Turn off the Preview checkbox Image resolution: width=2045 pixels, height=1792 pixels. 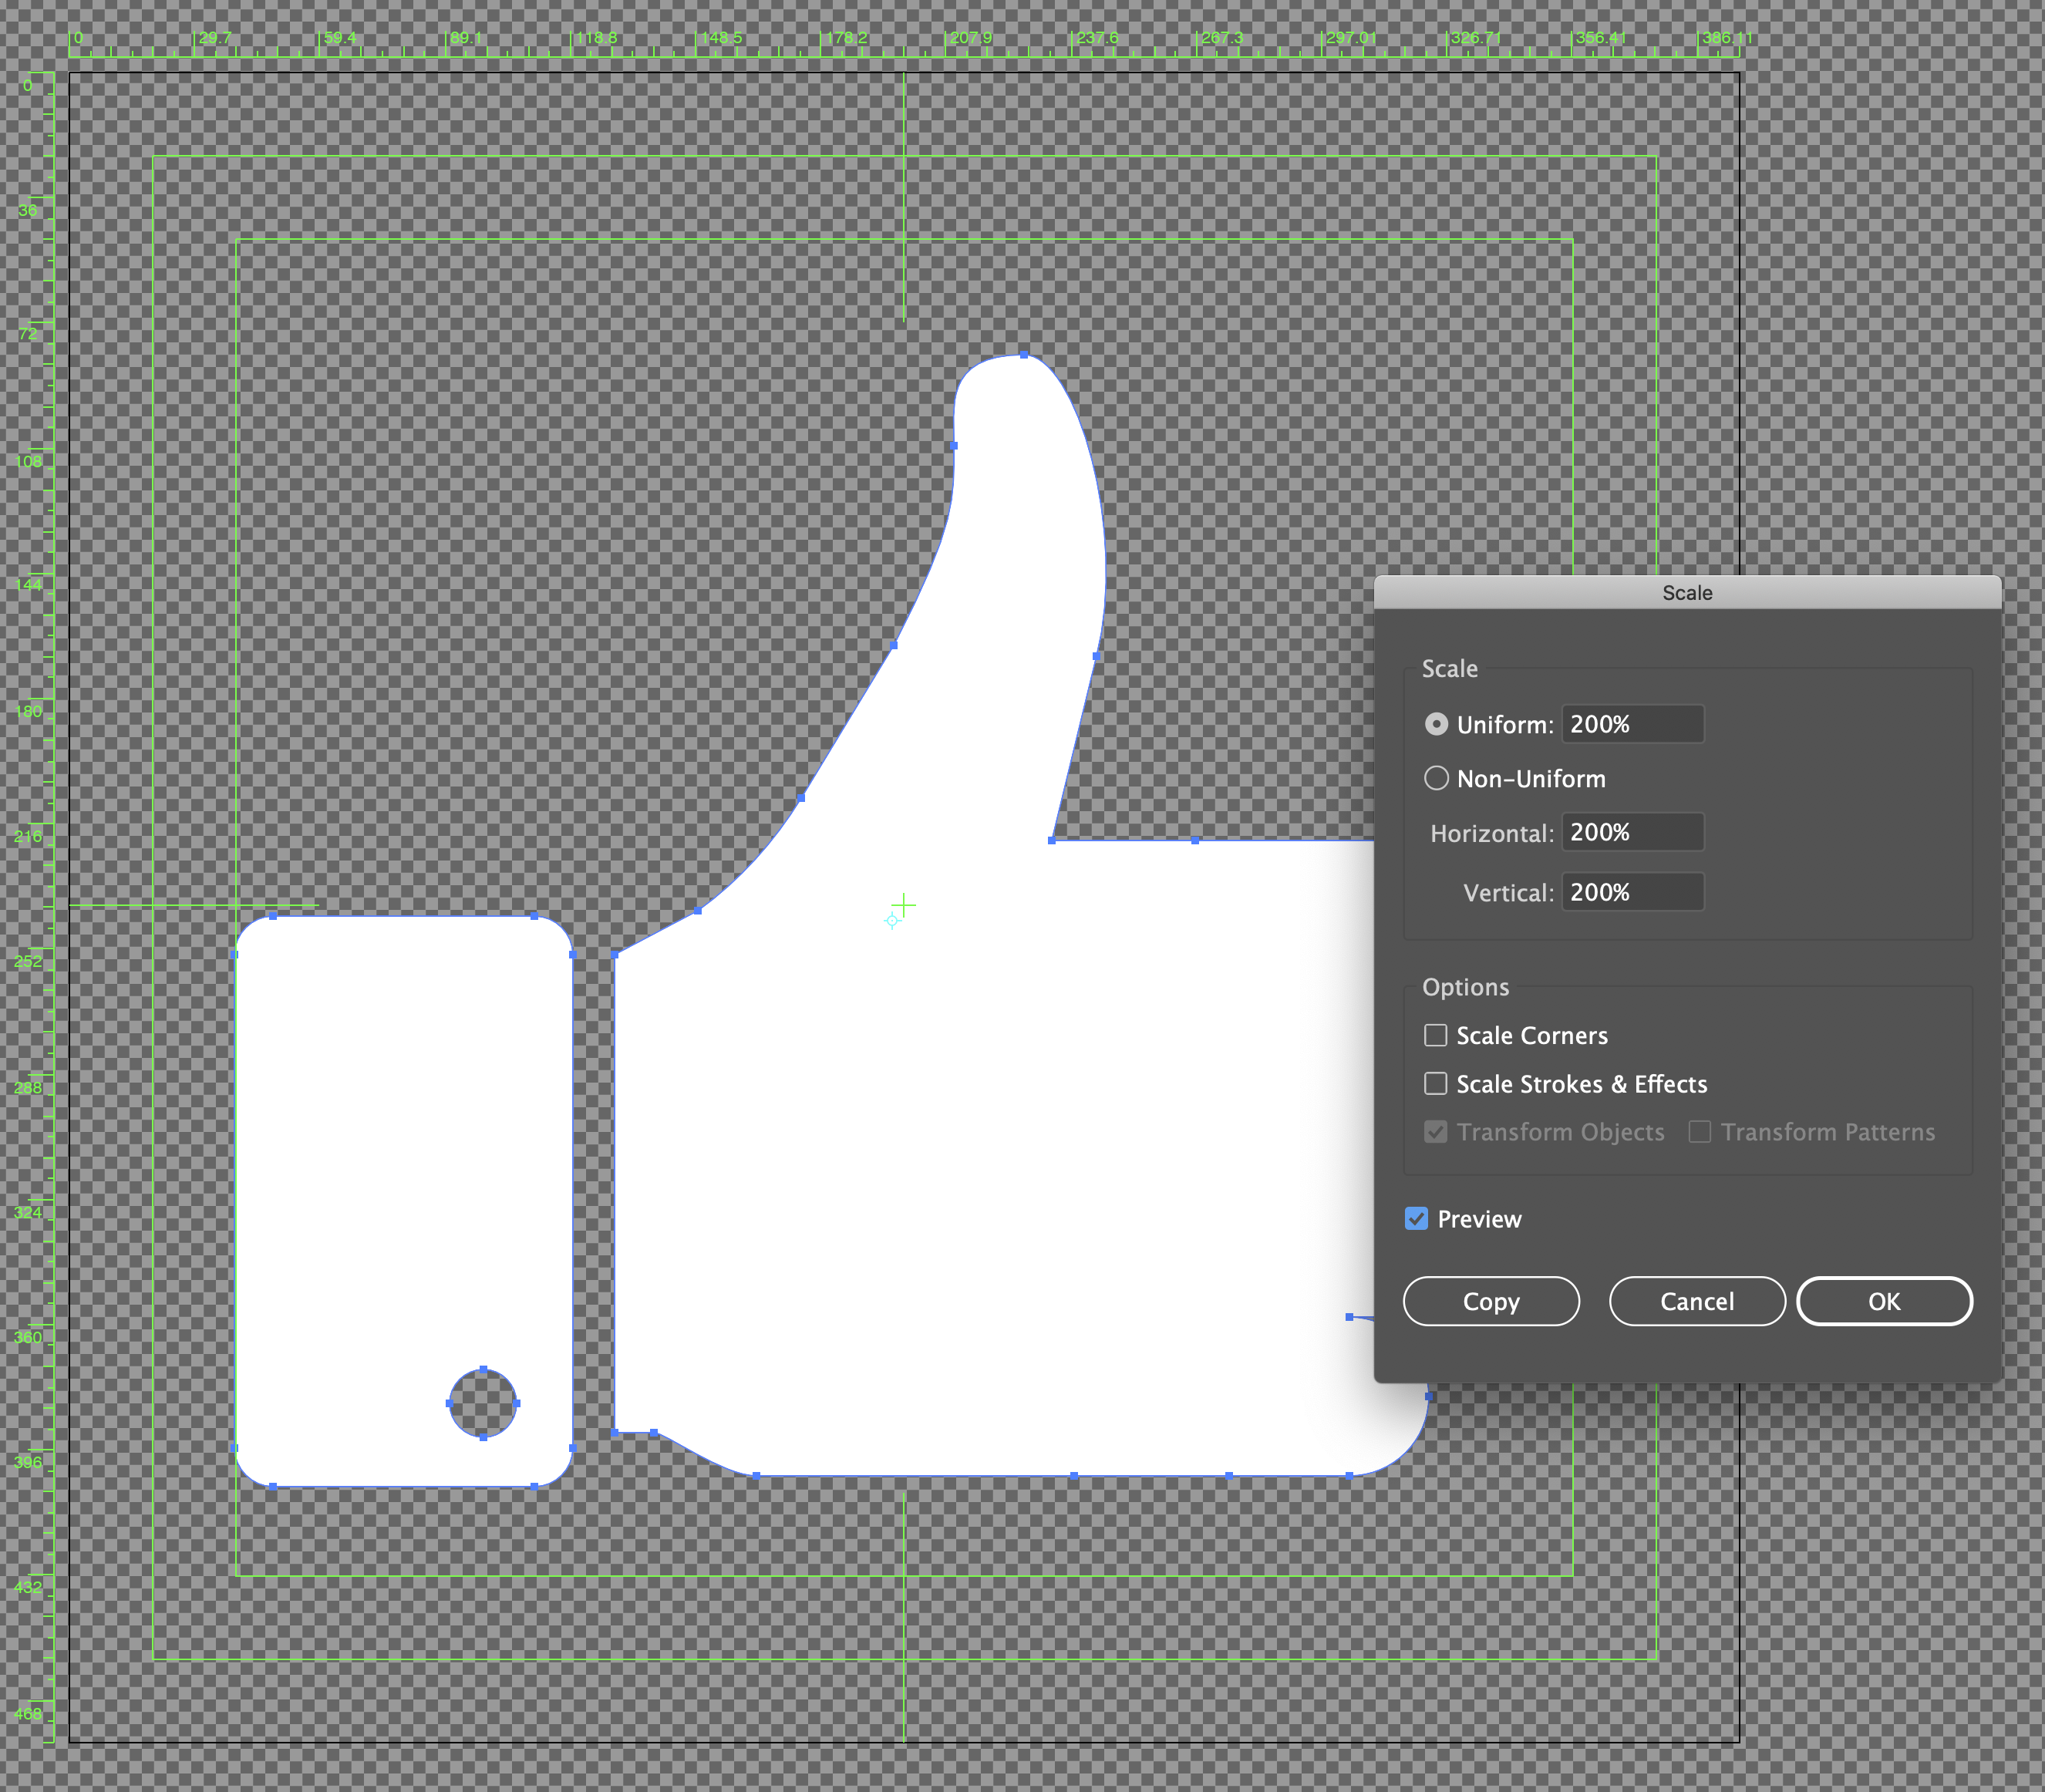(1416, 1218)
